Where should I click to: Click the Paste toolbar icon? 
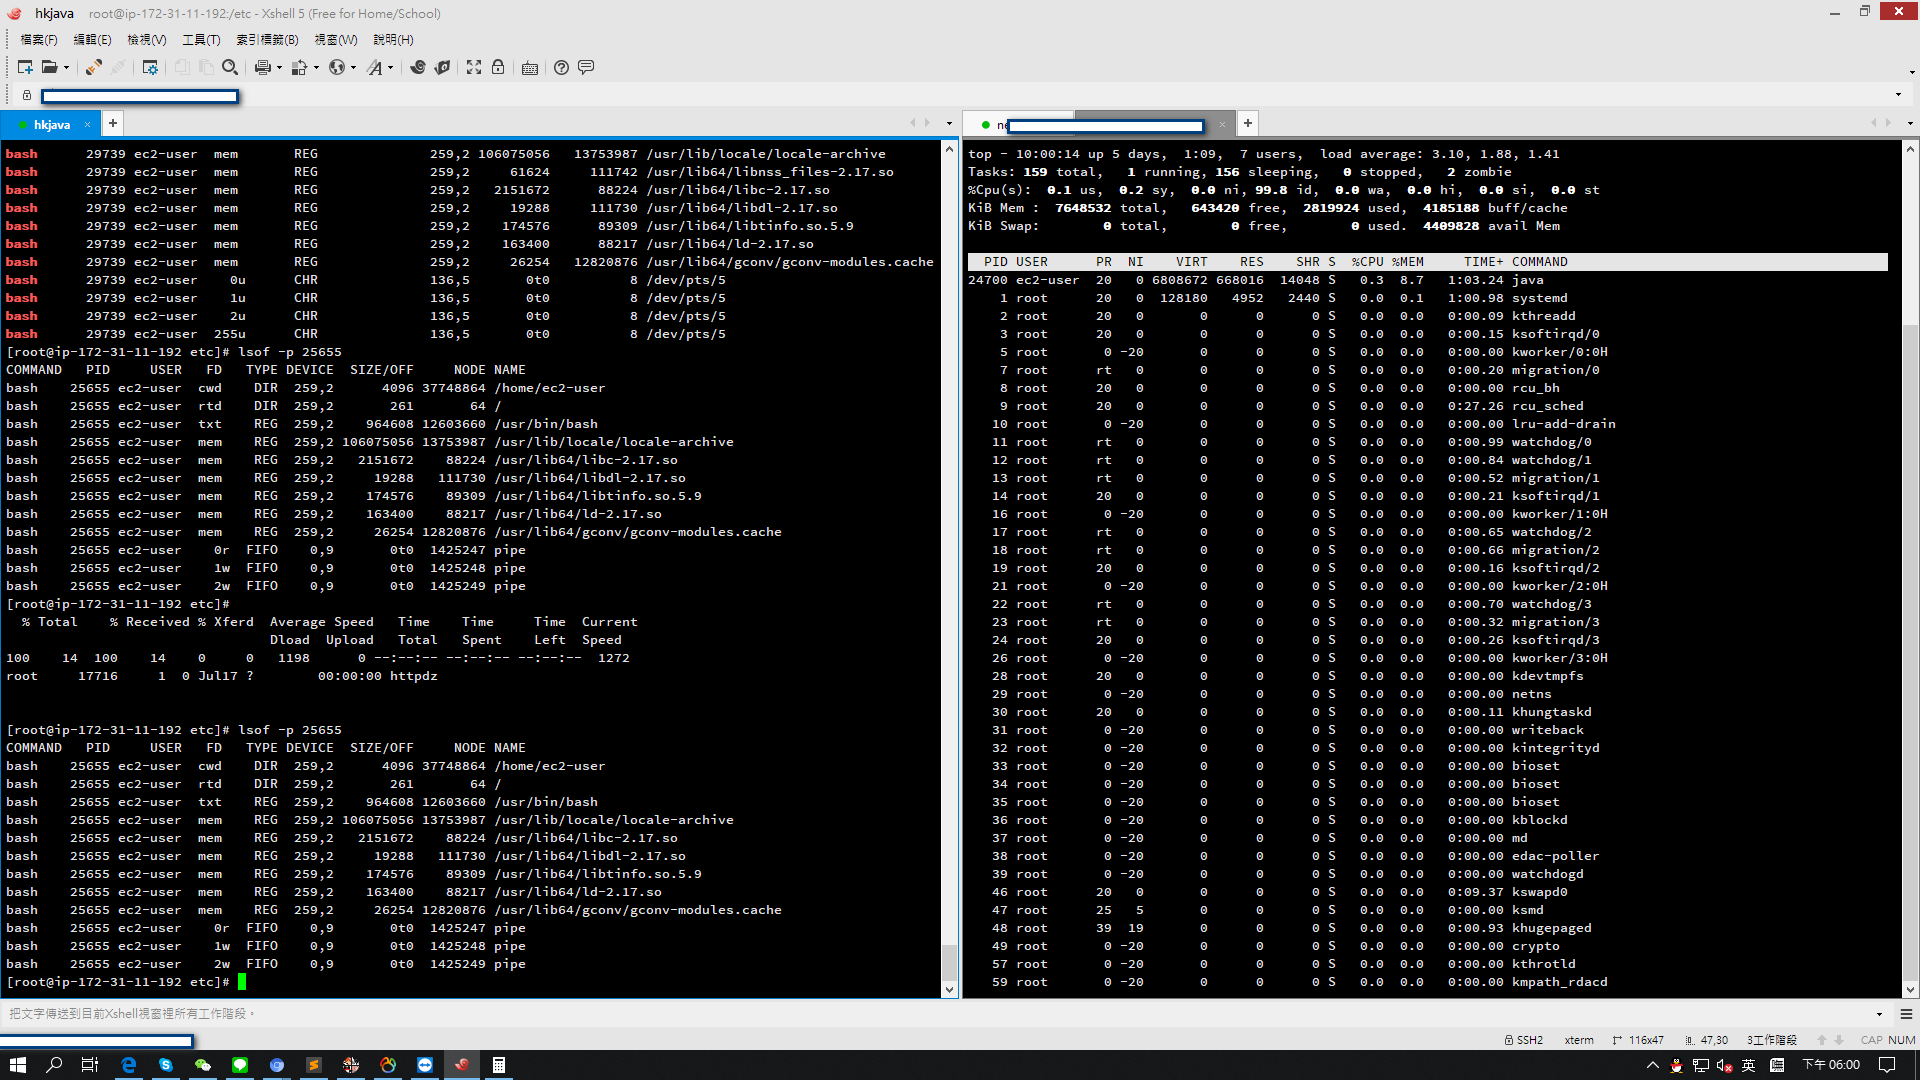click(206, 67)
